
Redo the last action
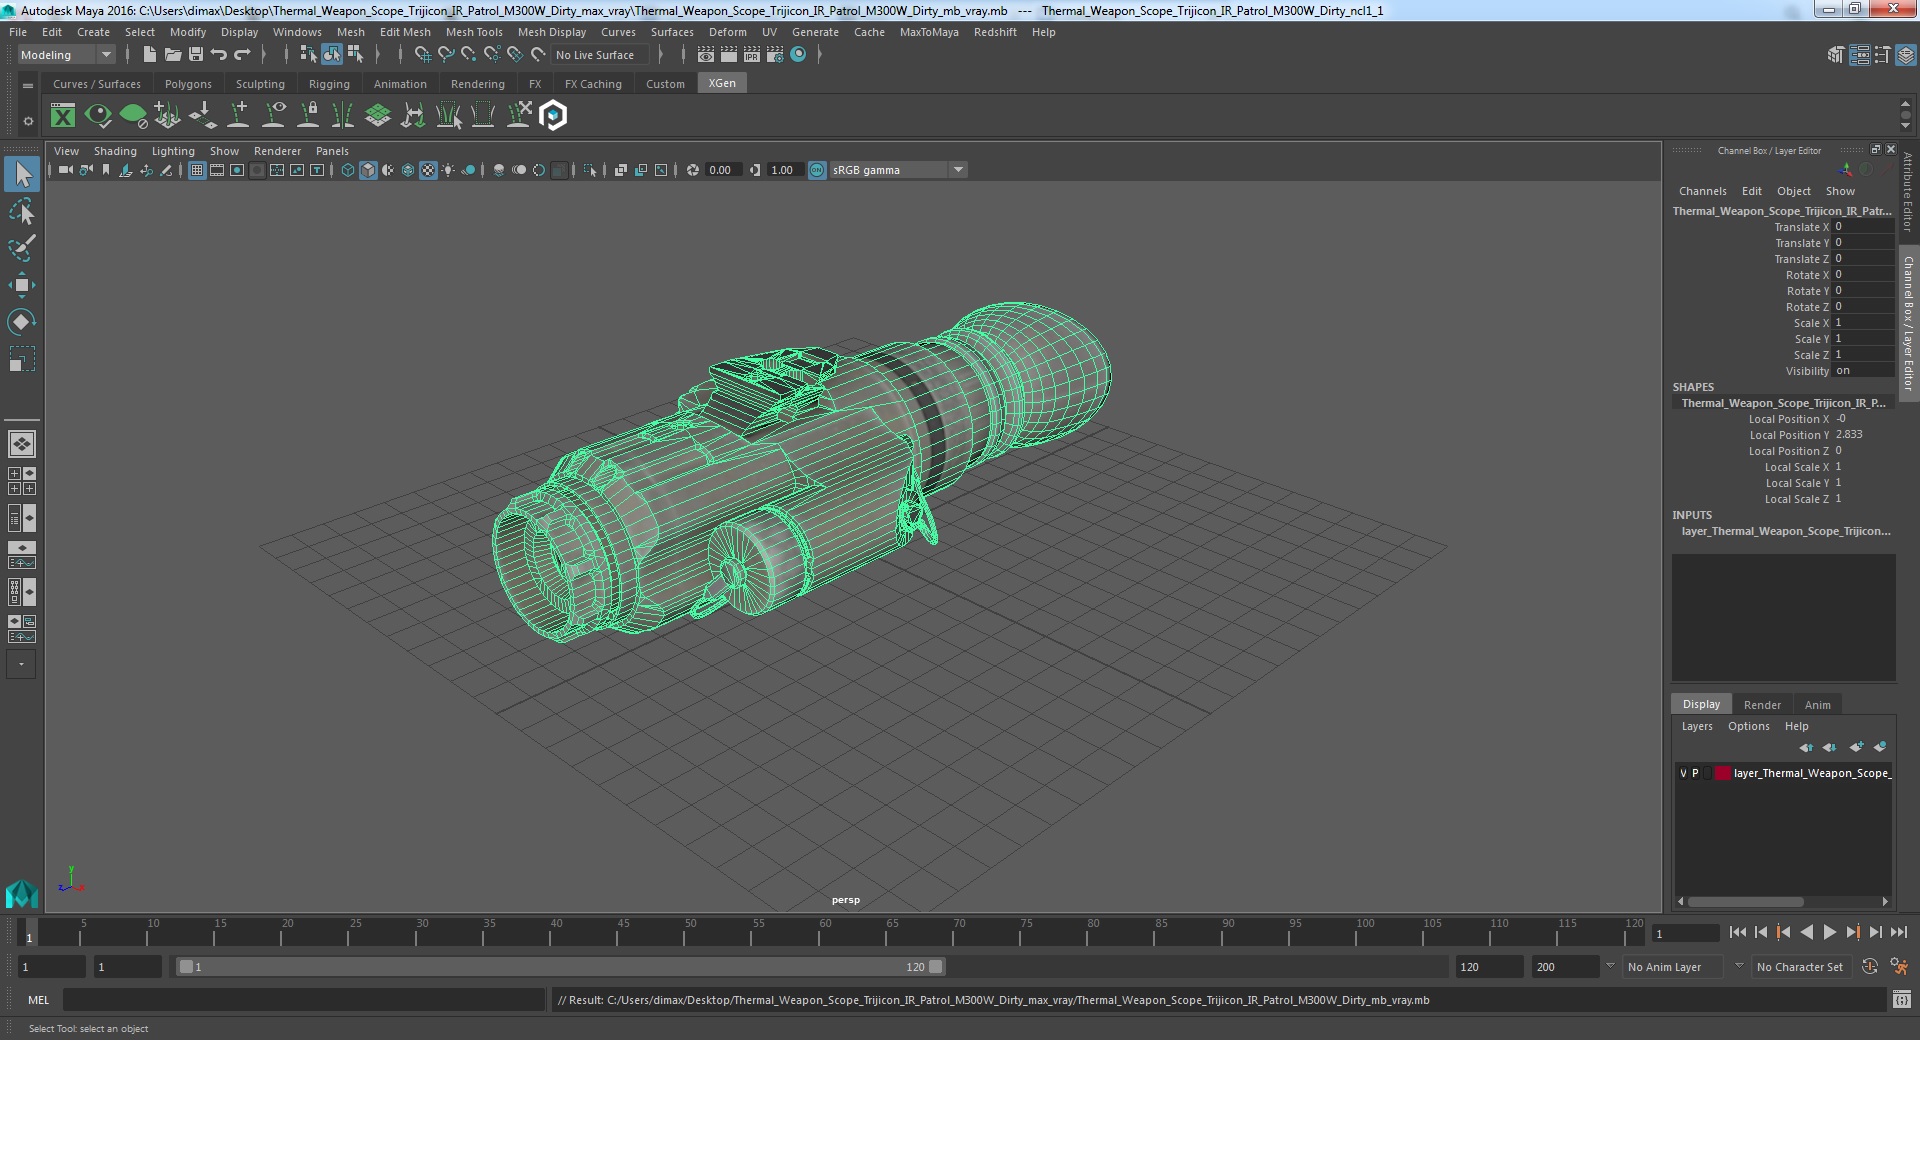[242, 55]
